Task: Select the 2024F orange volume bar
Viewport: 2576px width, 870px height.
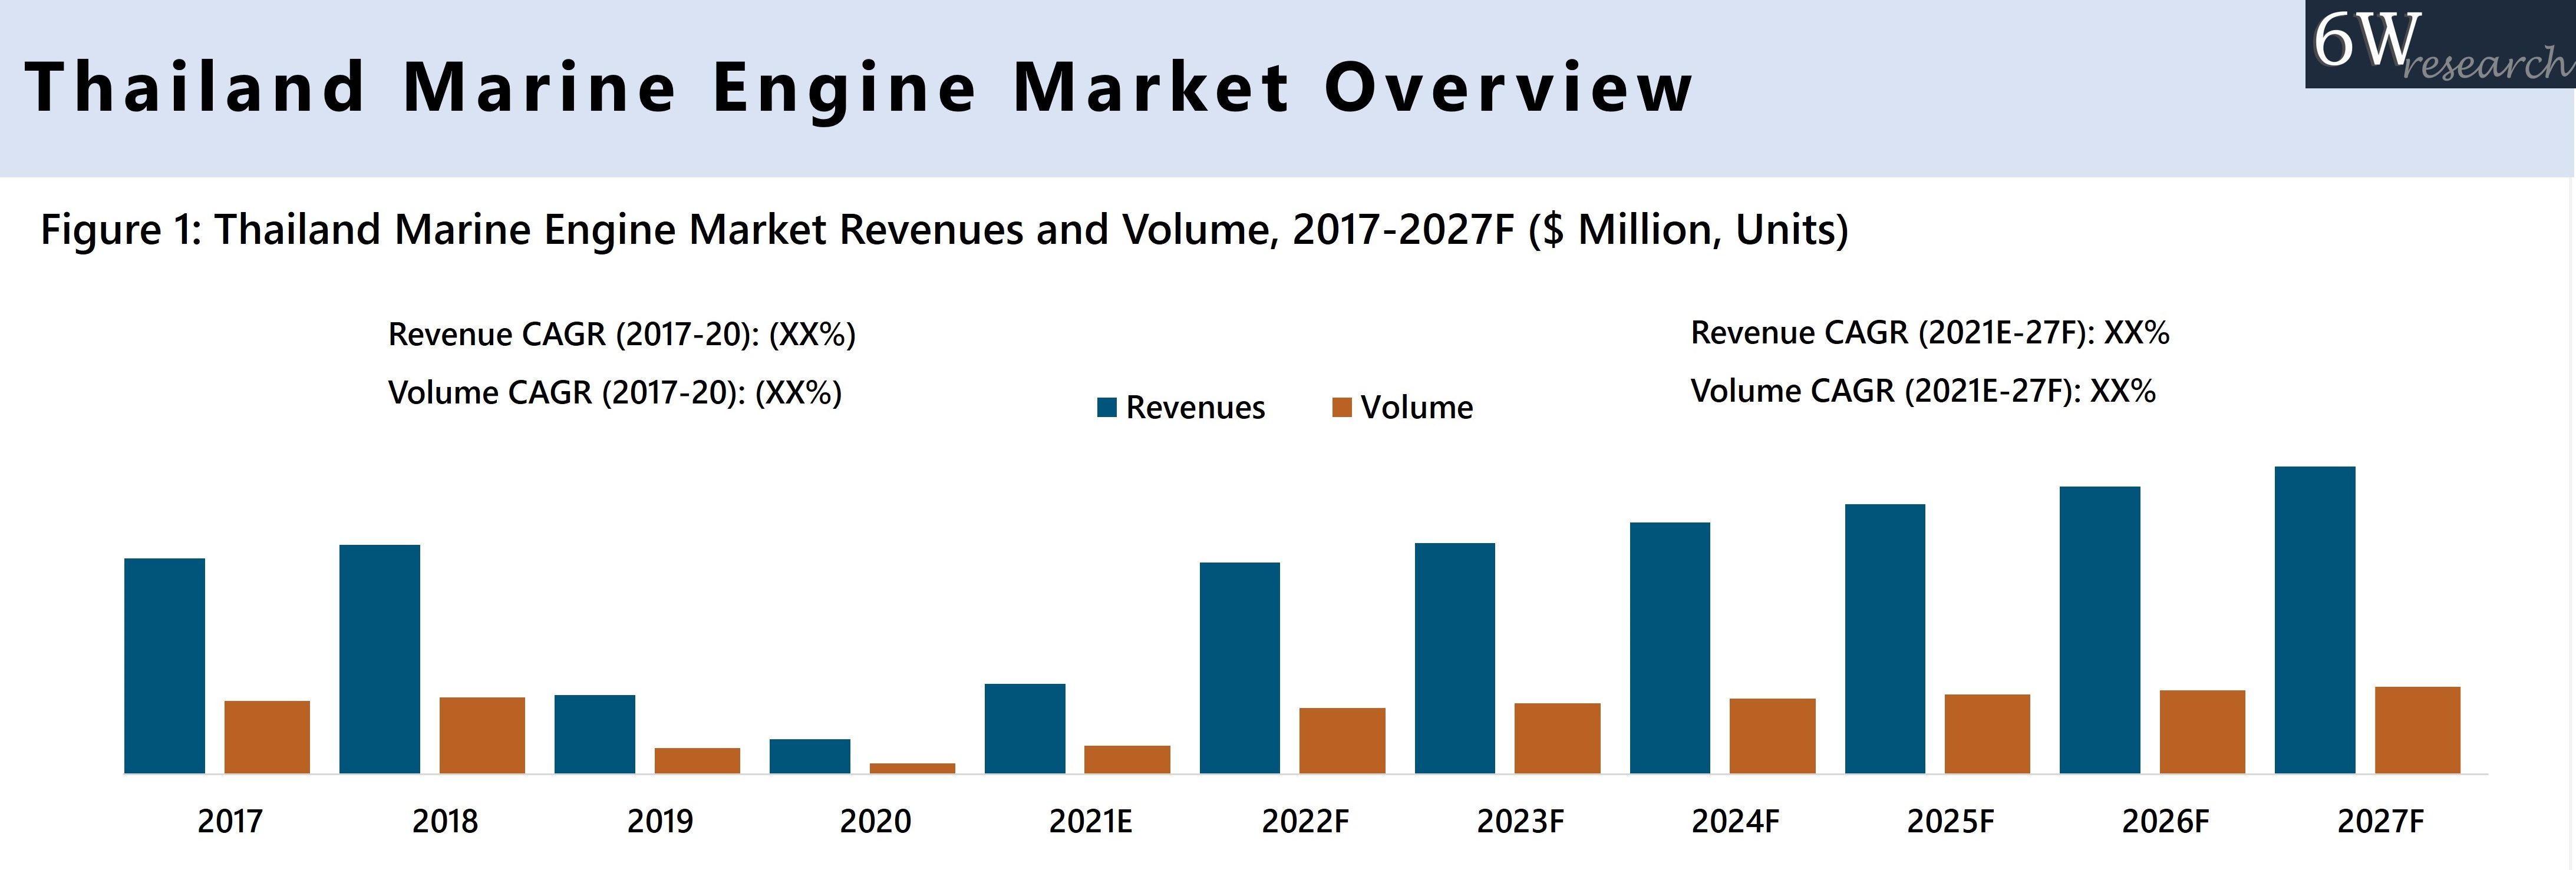Action: (1772, 736)
